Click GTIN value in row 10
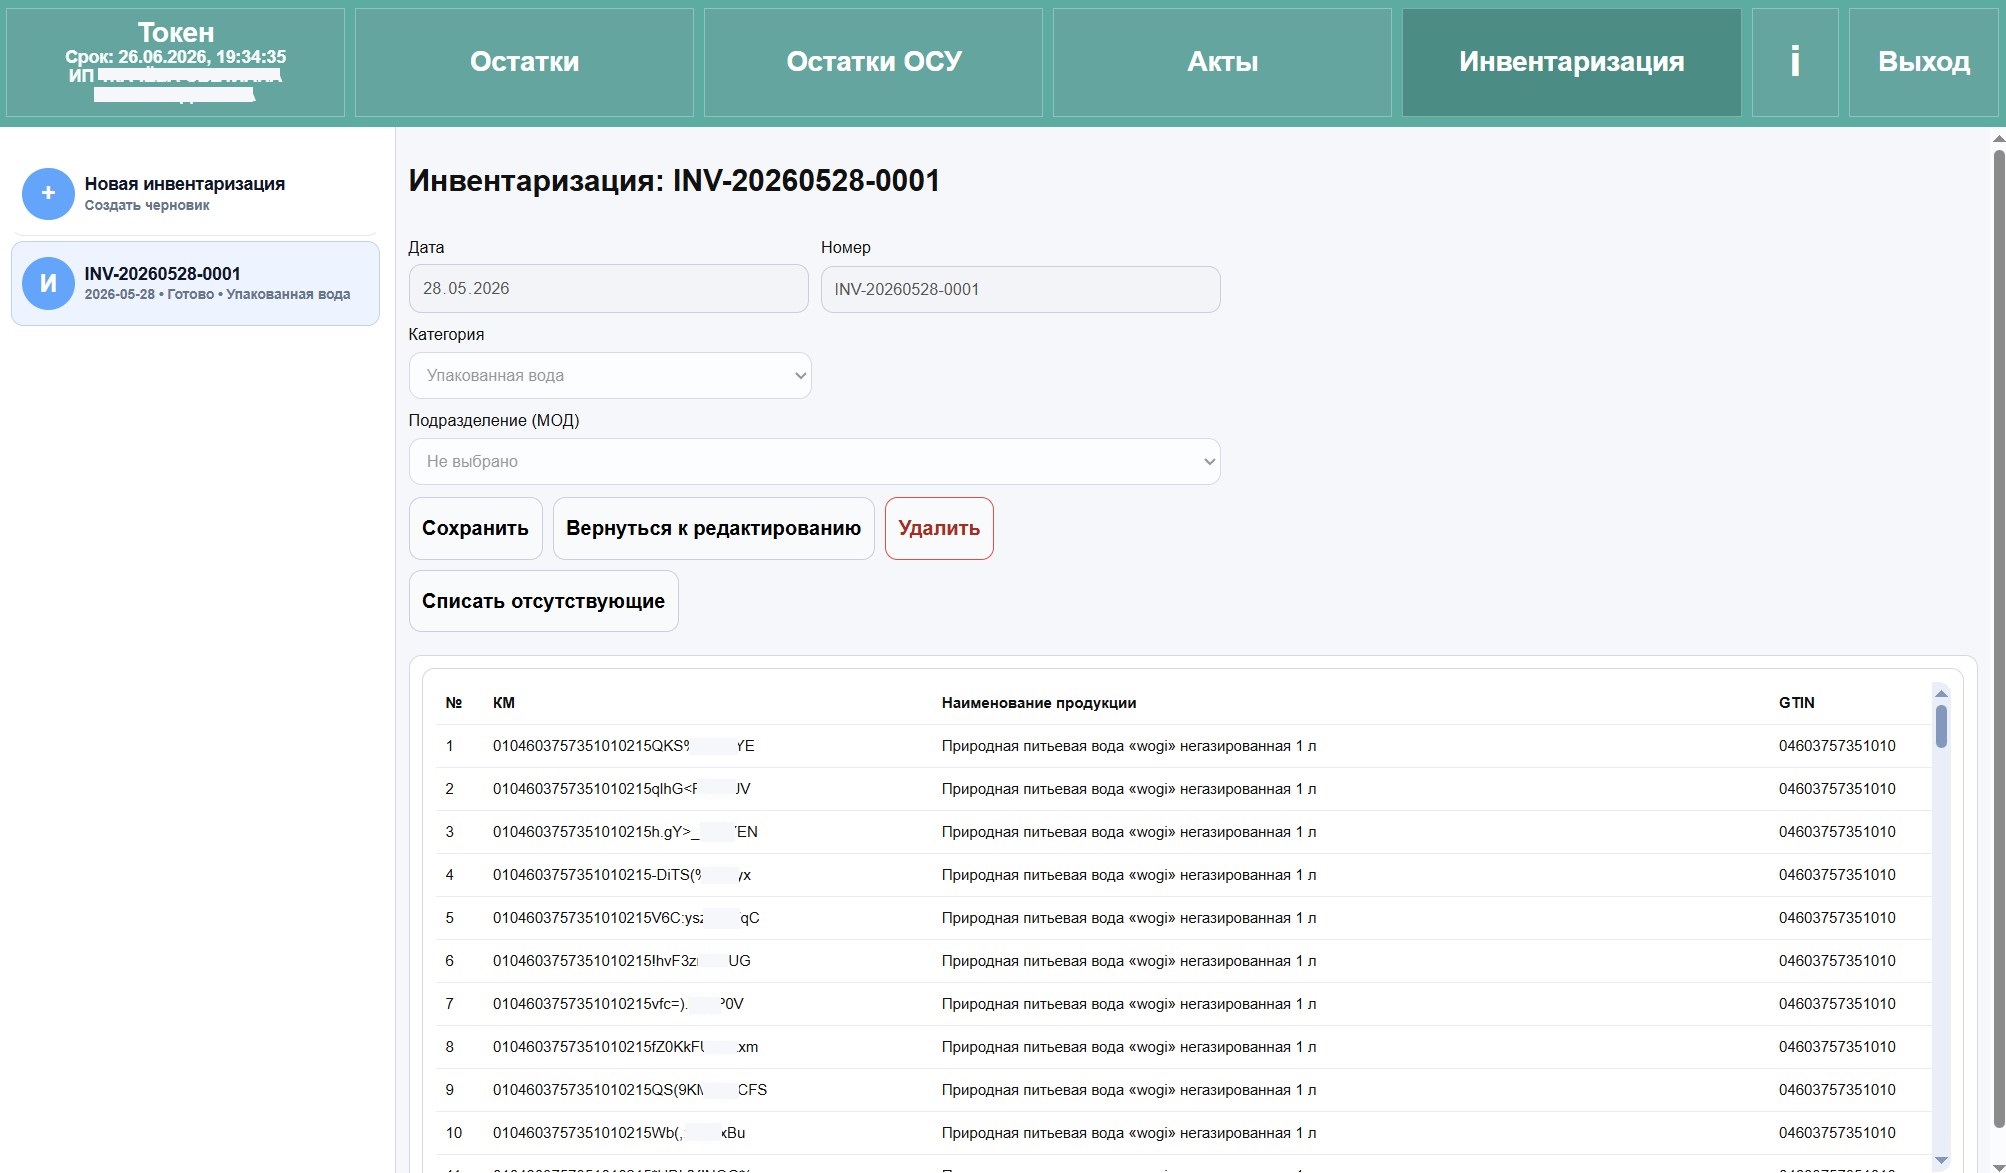The image size is (2006, 1173). click(x=1836, y=1133)
